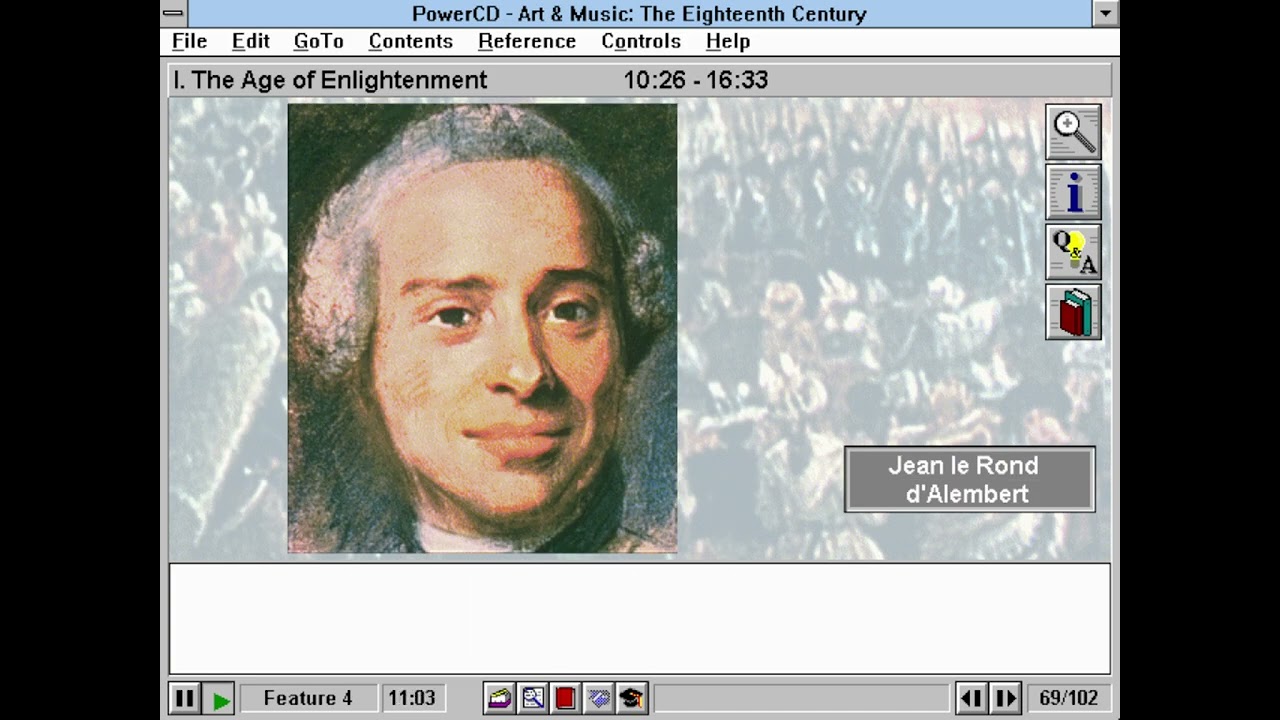Open the Q&A lightbulb button

1073,252
